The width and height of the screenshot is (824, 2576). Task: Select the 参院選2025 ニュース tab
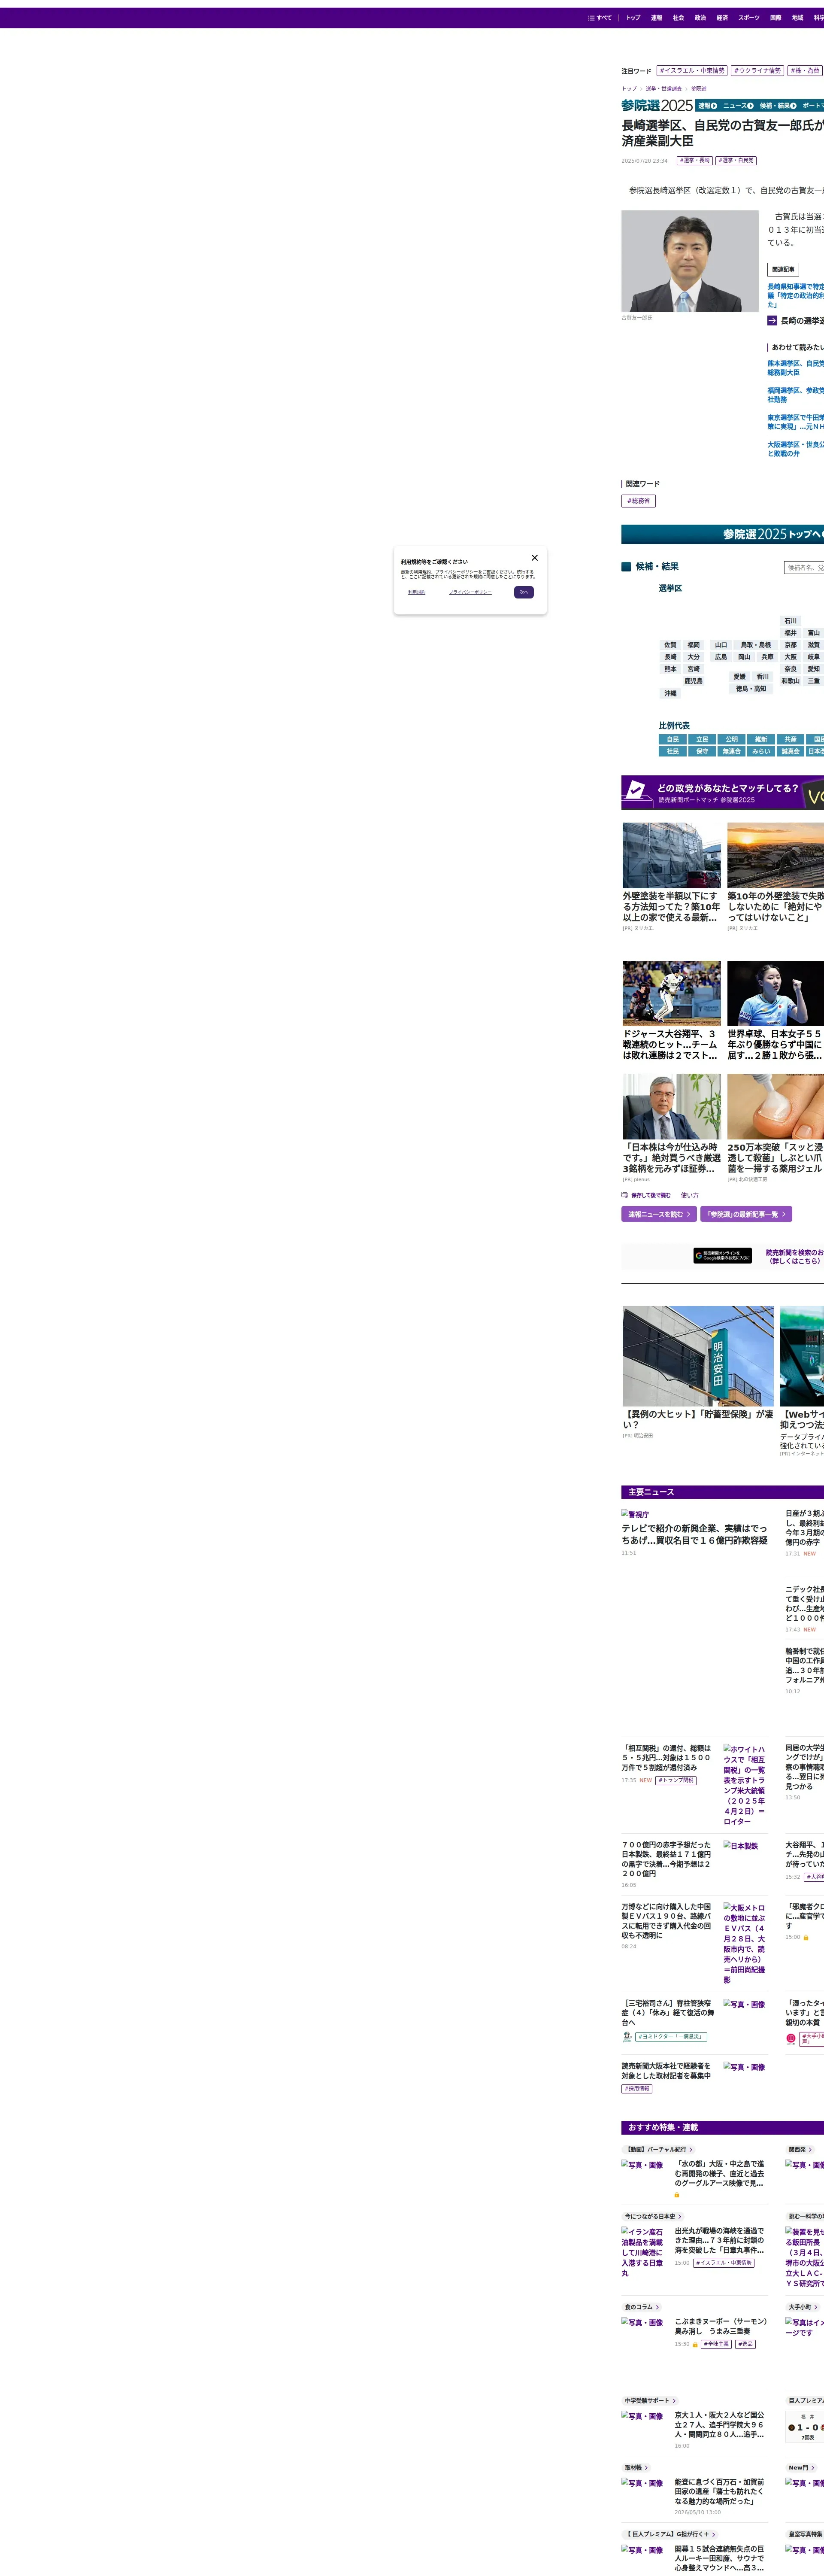click(738, 106)
